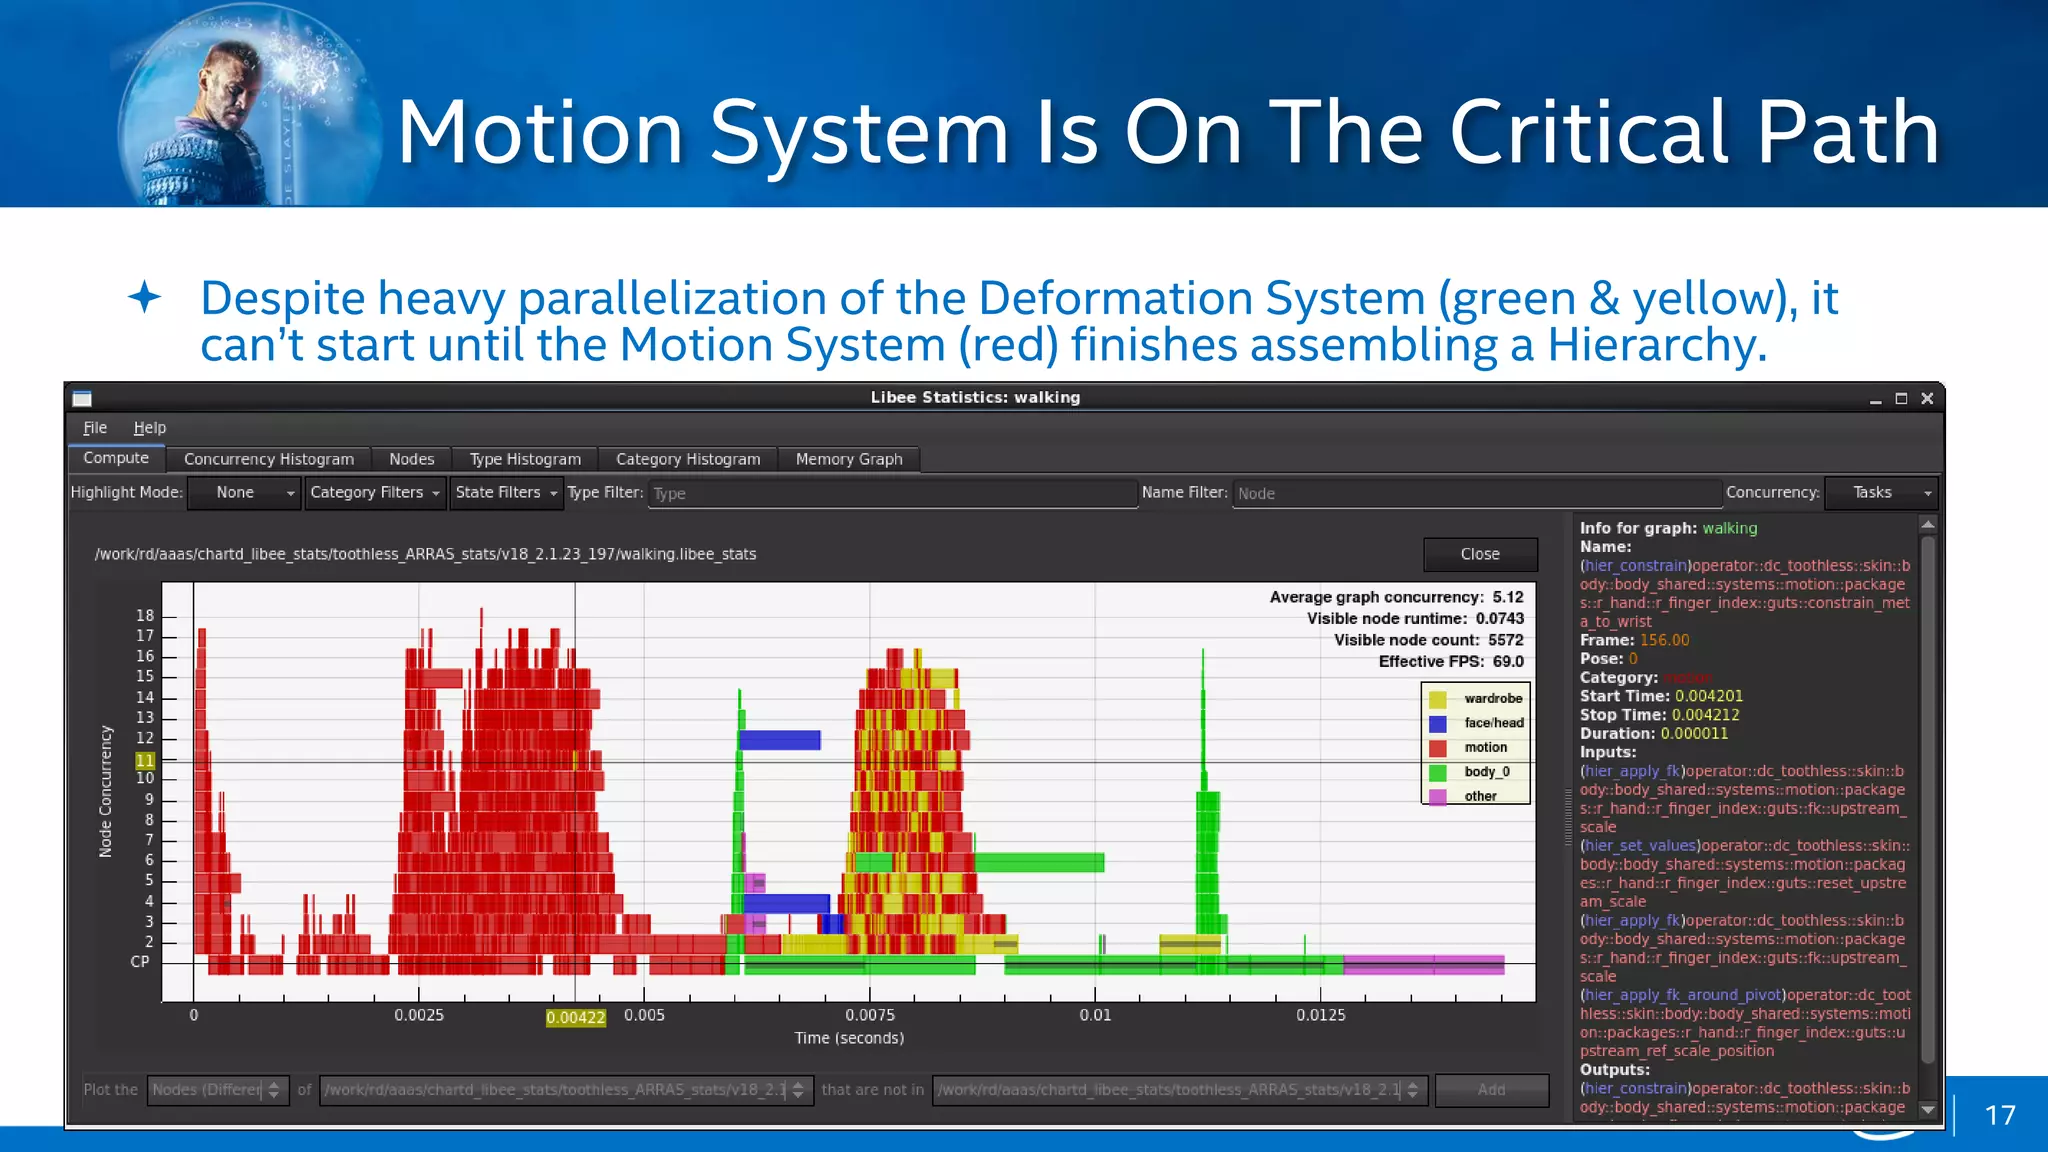Image resolution: width=2048 pixels, height=1152 pixels.
Task: Click the info panel scroll-down arrow
Action: point(1927,1109)
